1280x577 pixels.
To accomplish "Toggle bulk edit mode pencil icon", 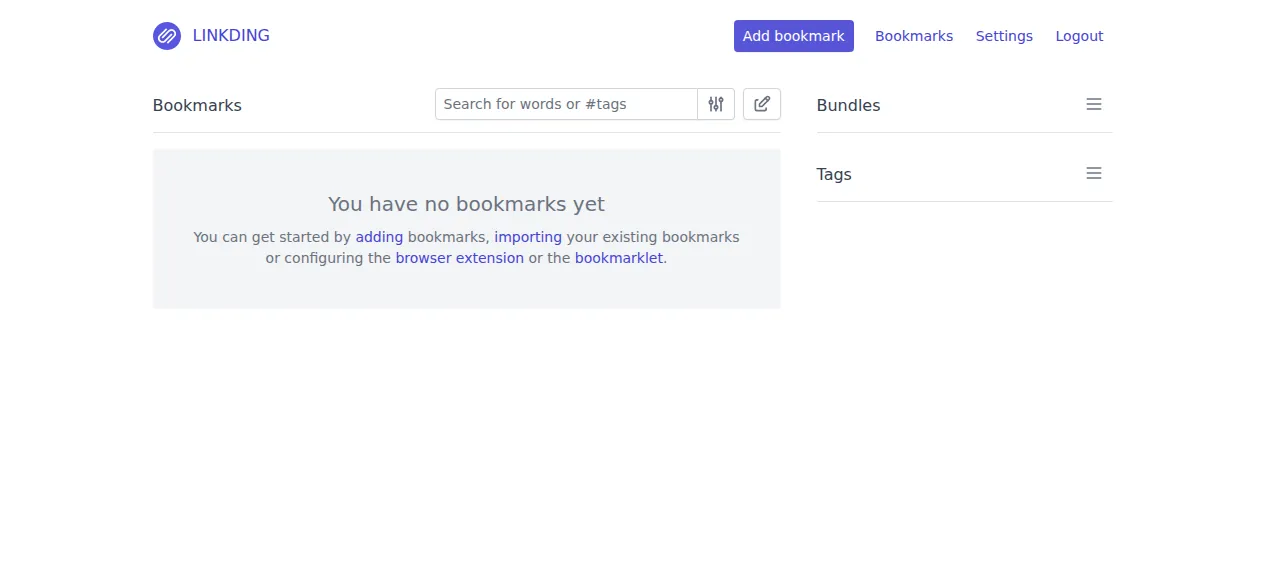I will pos(762,104).
